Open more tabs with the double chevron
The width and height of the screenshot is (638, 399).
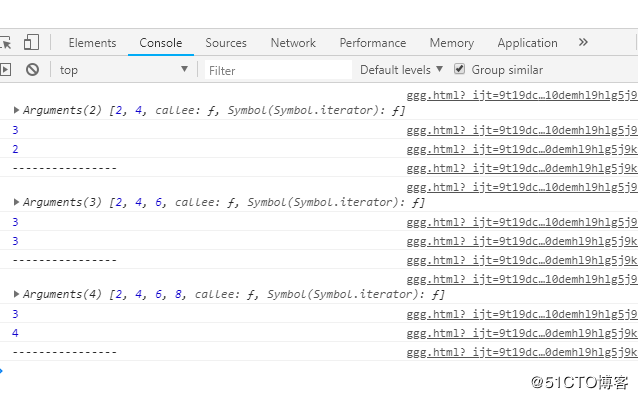coord(583,42)
